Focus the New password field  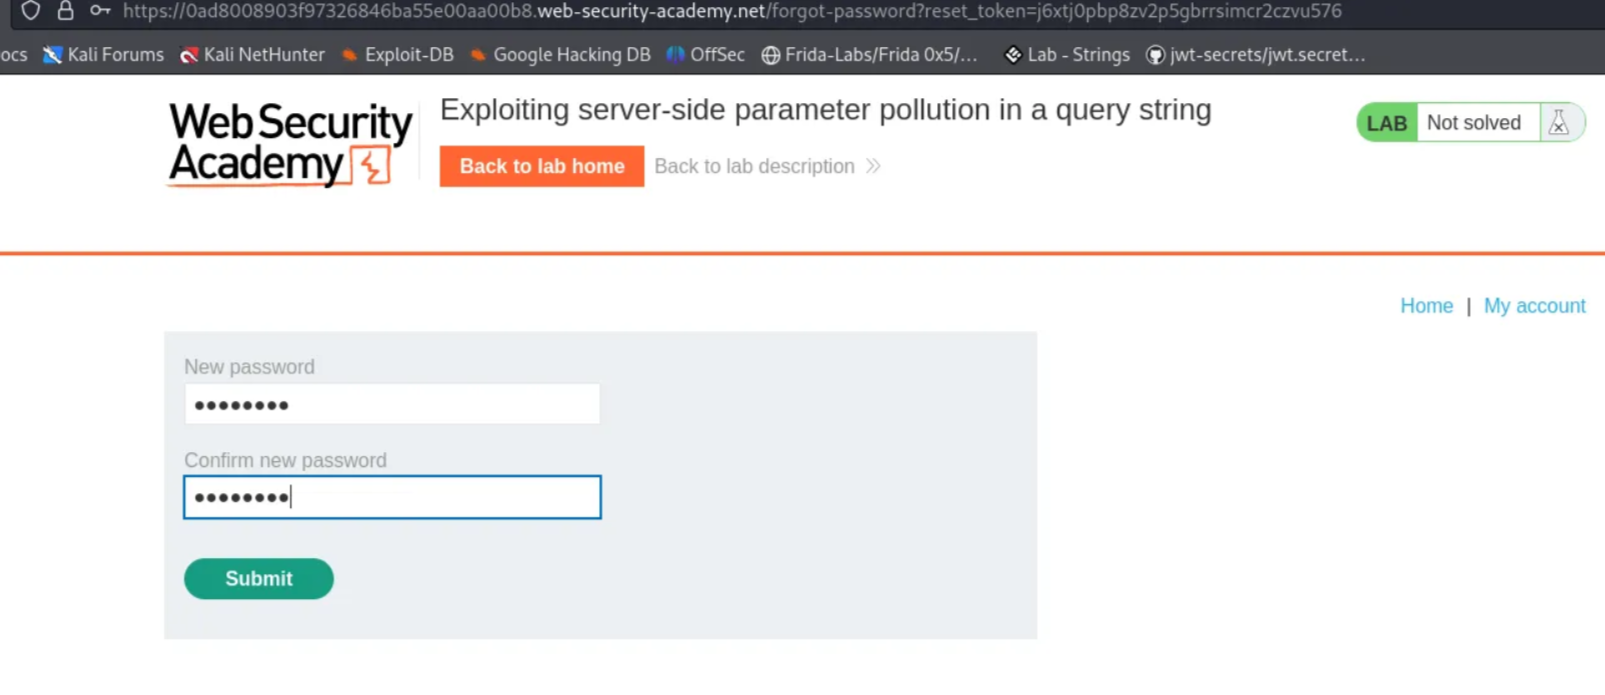[392, 405]
